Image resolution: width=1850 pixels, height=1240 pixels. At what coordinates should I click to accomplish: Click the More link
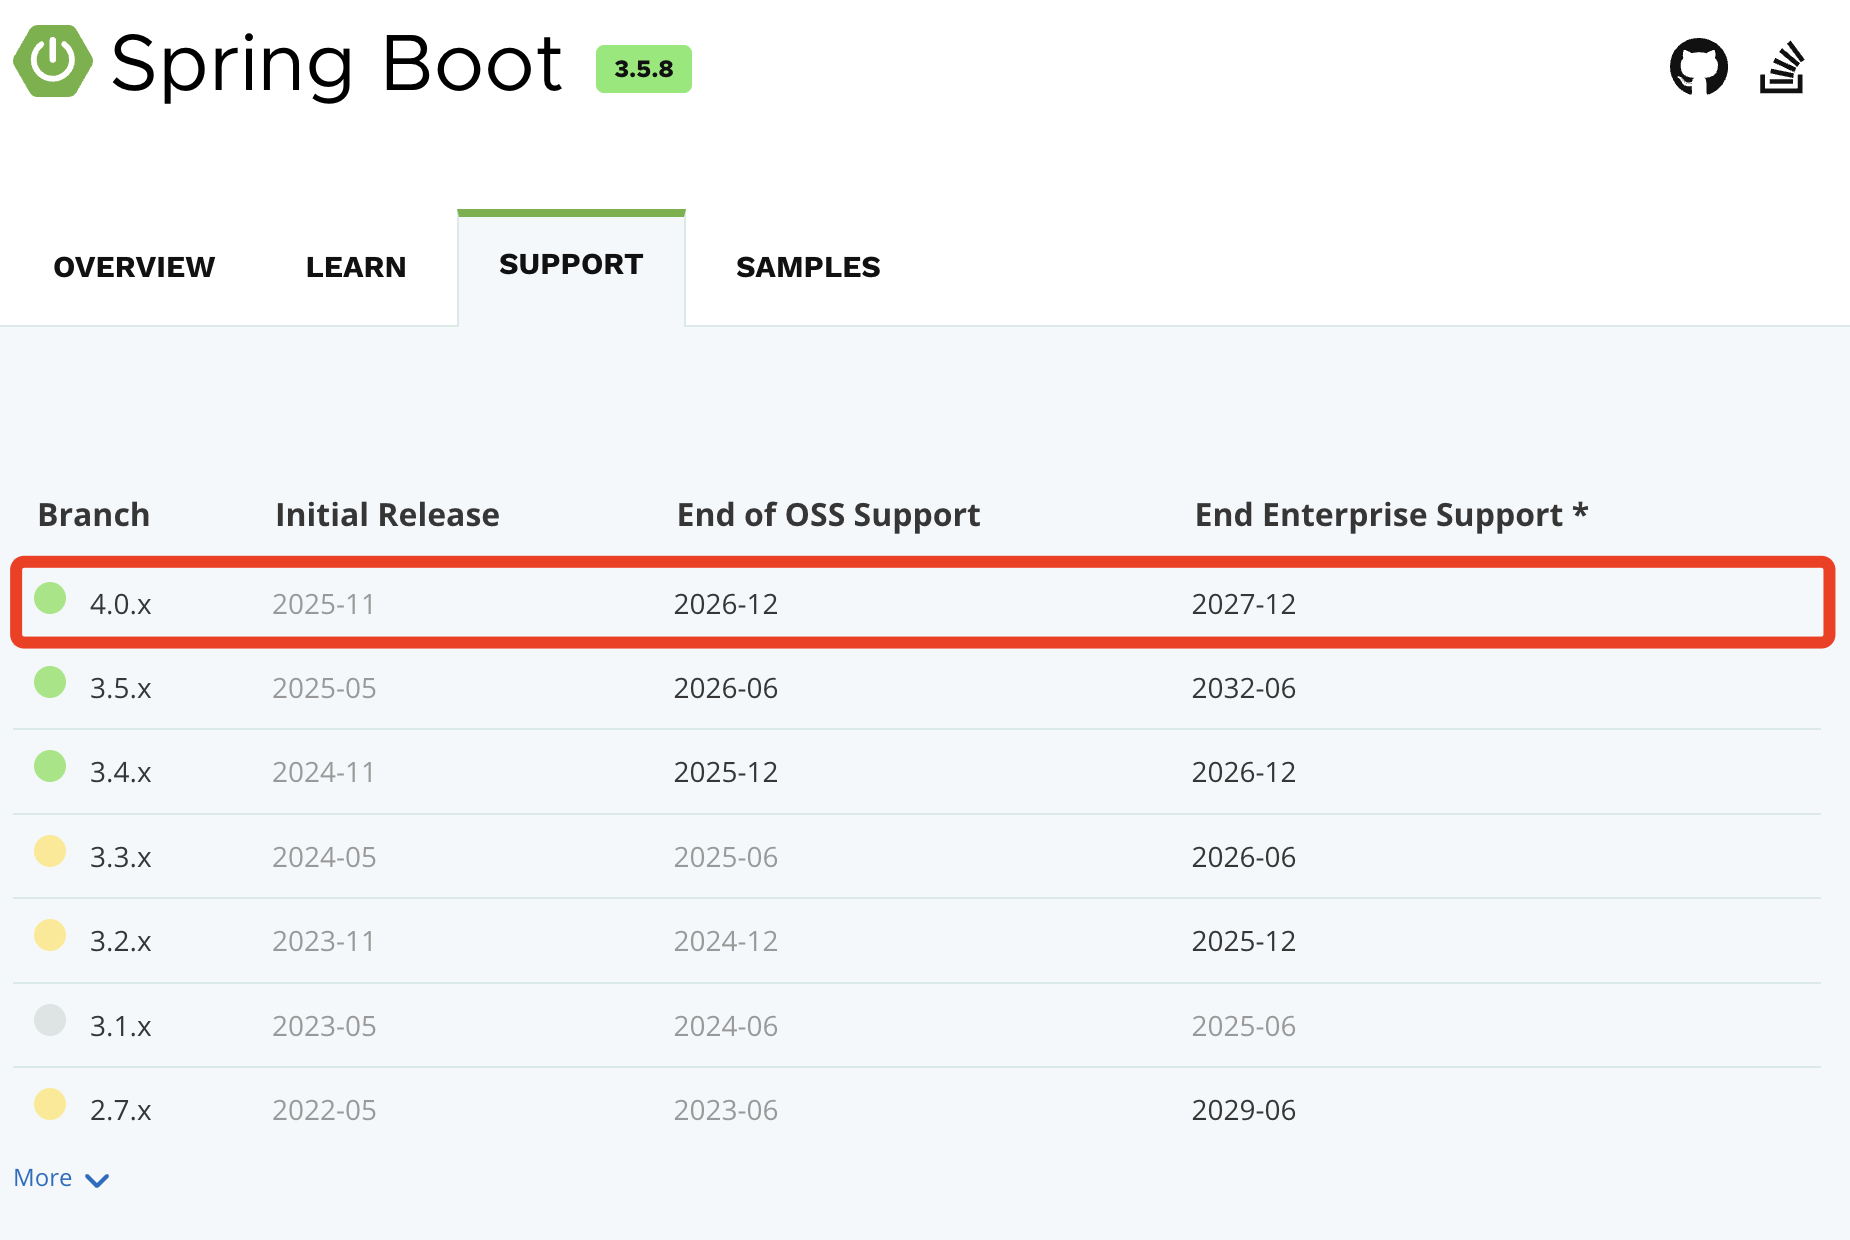[41, 1178]
